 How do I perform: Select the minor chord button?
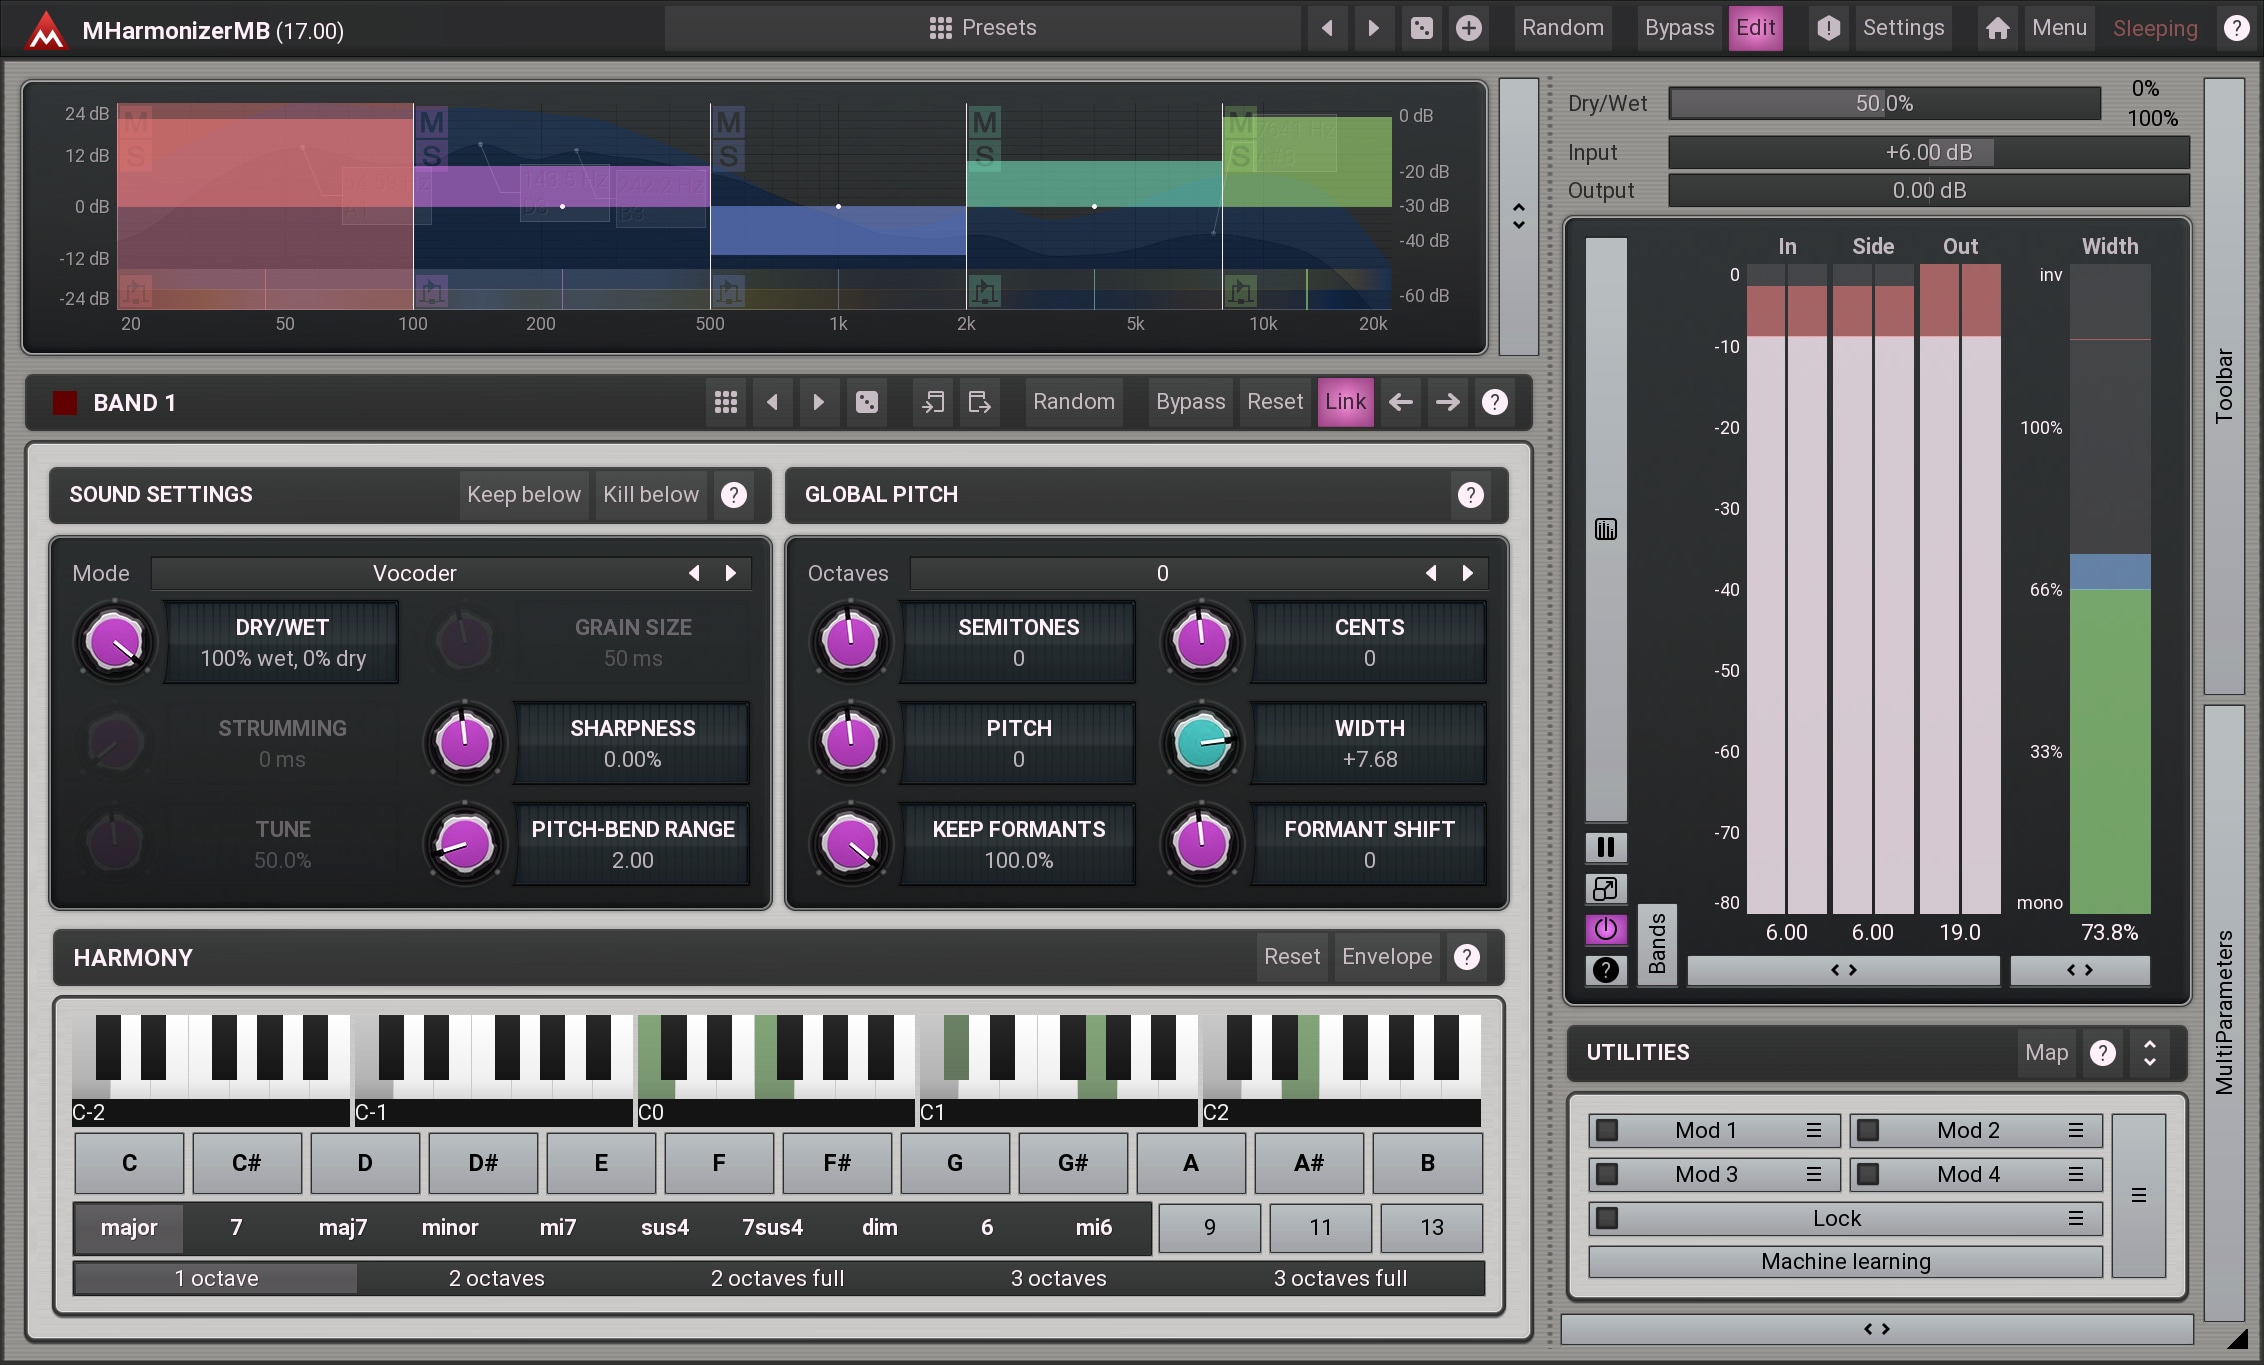point(450,1227)
